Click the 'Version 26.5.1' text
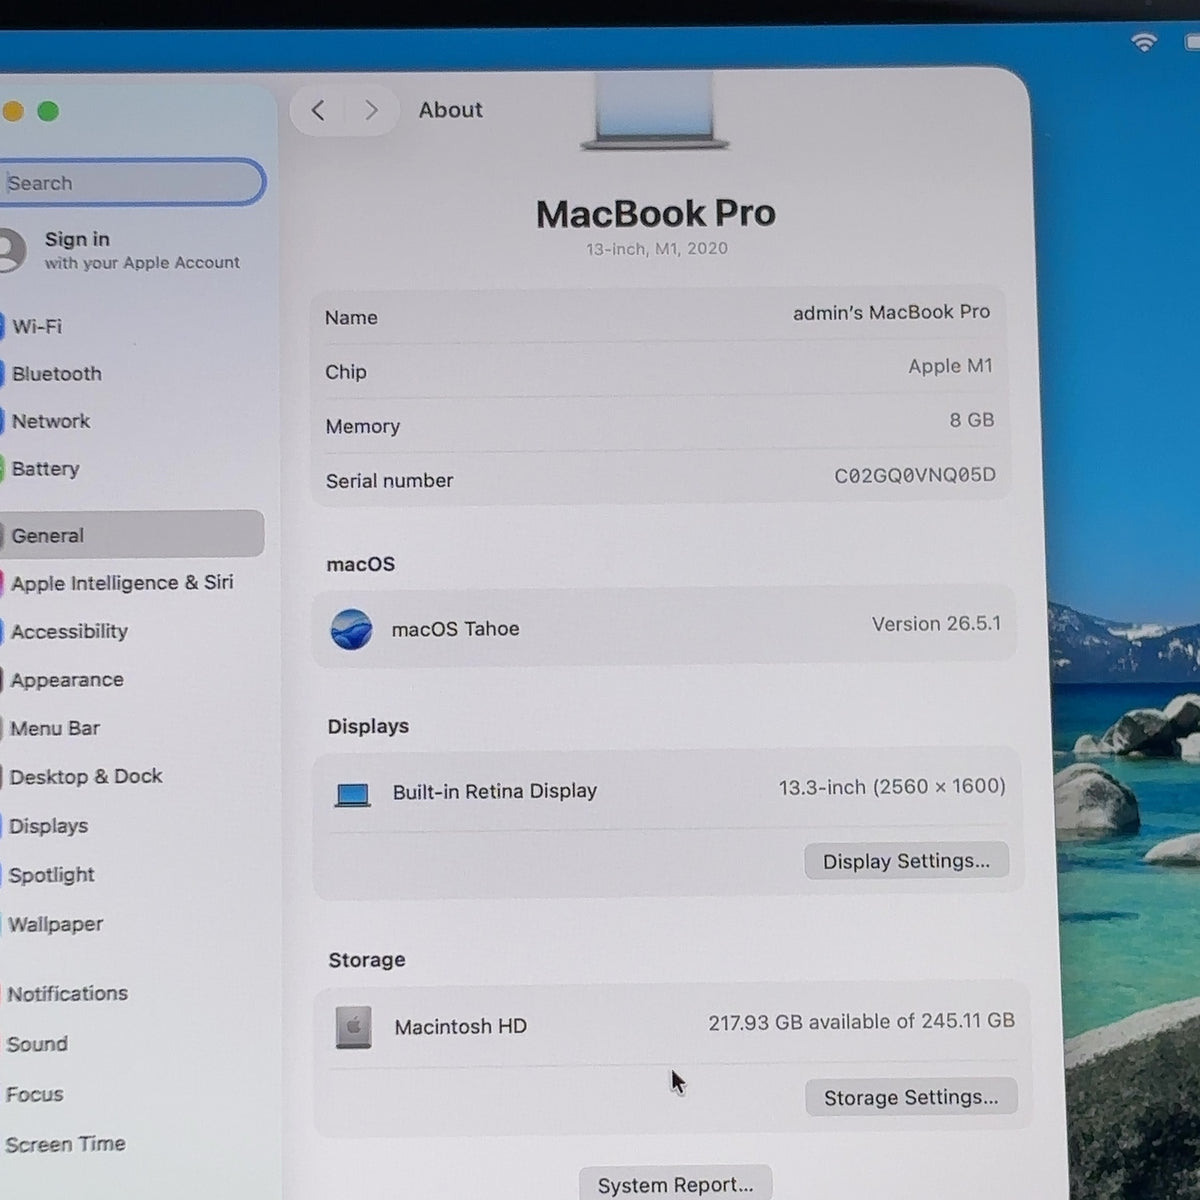This screenshot has width=1200, height=1200. coord(936,624)
